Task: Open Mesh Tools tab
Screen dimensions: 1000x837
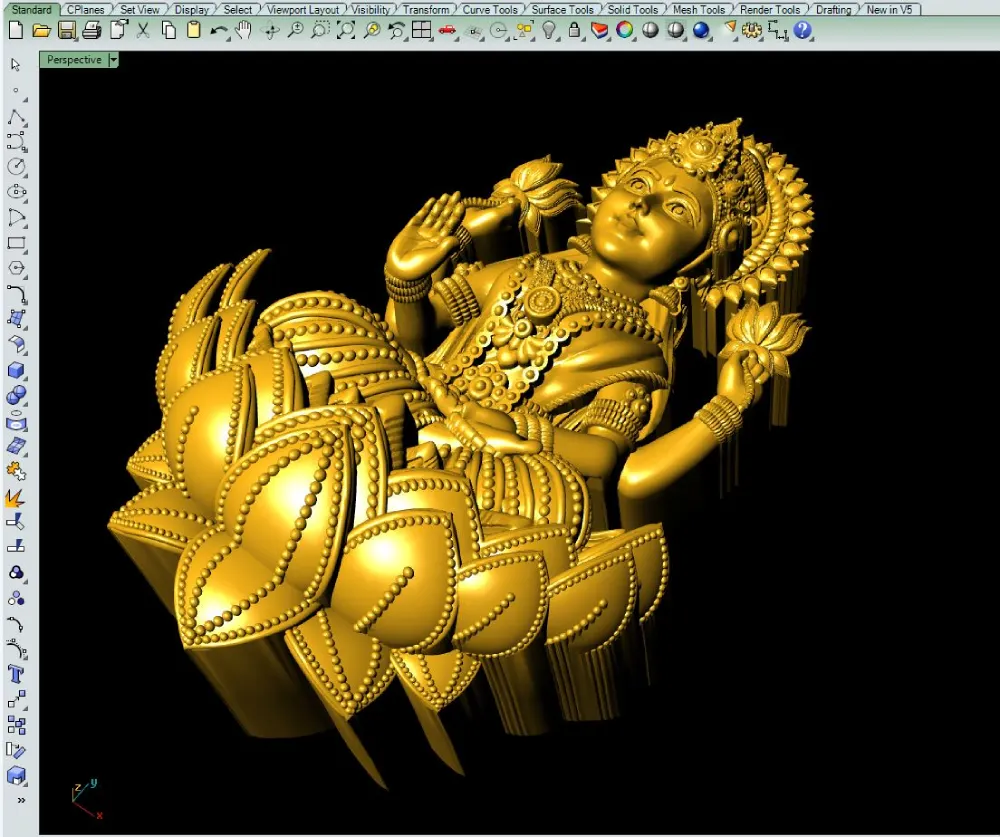Action: click(x=699, y=10)
